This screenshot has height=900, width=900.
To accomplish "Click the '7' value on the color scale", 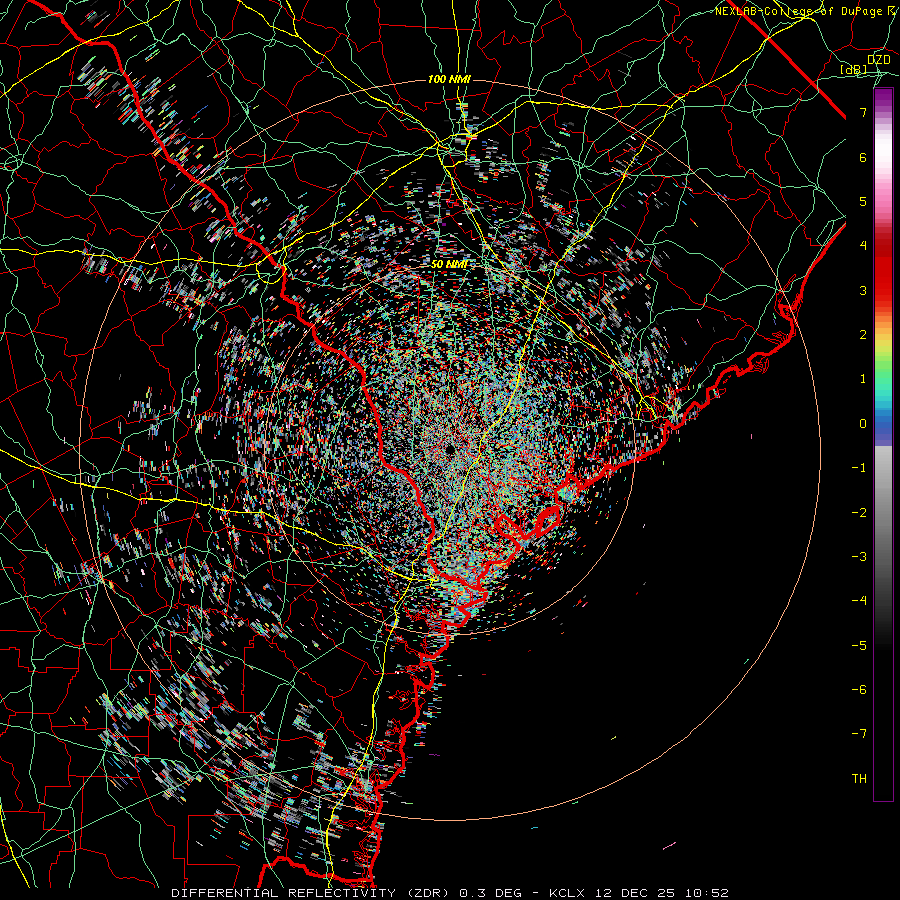I will pos(863,112).
